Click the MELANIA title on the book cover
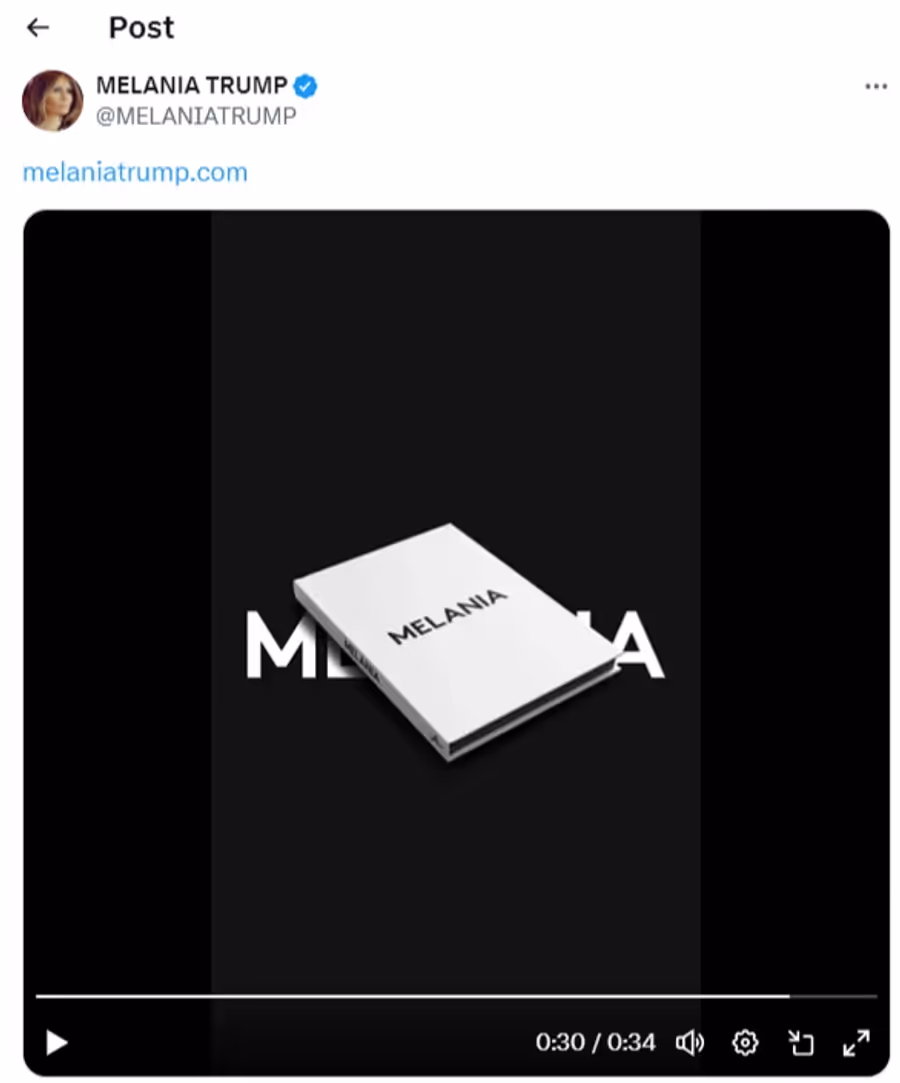Viewport: 900px width, 1083px height. pos(448,616)
